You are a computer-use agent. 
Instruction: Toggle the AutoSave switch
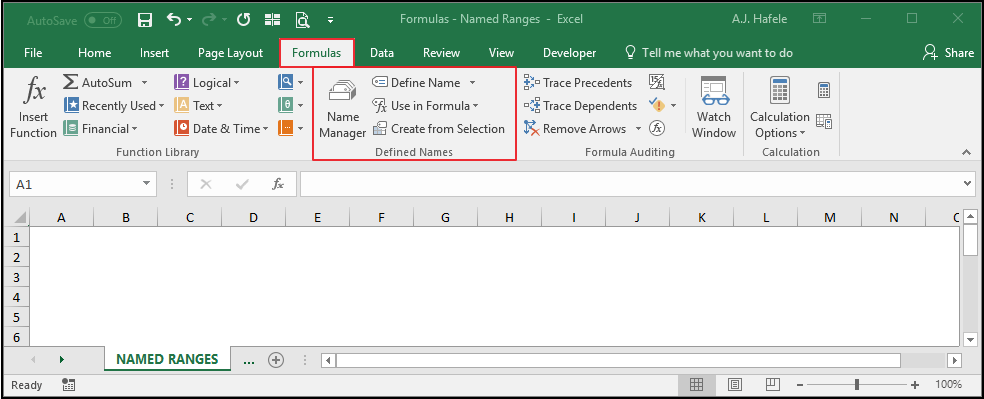tap(103, 20)
